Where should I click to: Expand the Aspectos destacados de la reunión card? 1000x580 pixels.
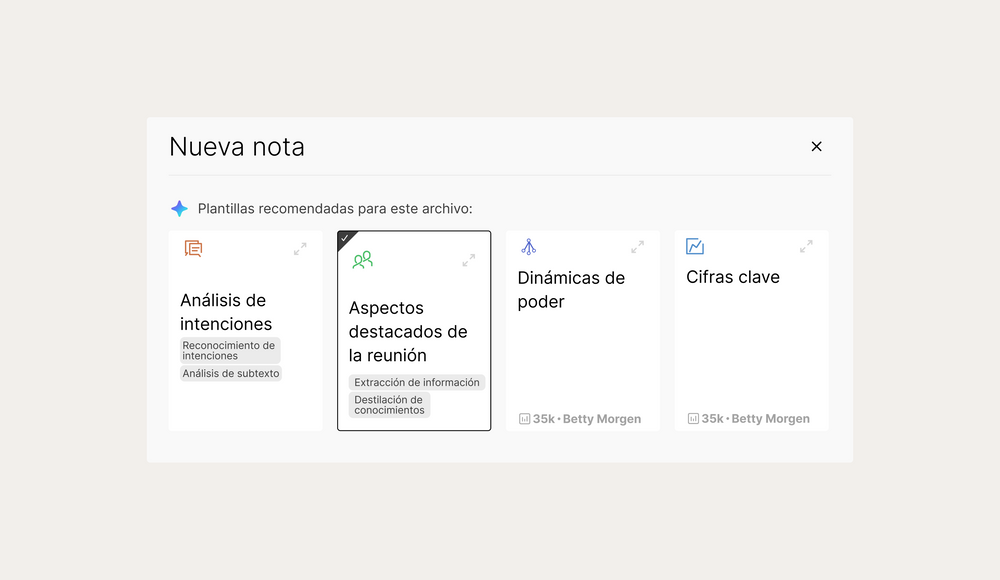click(468, 260)
